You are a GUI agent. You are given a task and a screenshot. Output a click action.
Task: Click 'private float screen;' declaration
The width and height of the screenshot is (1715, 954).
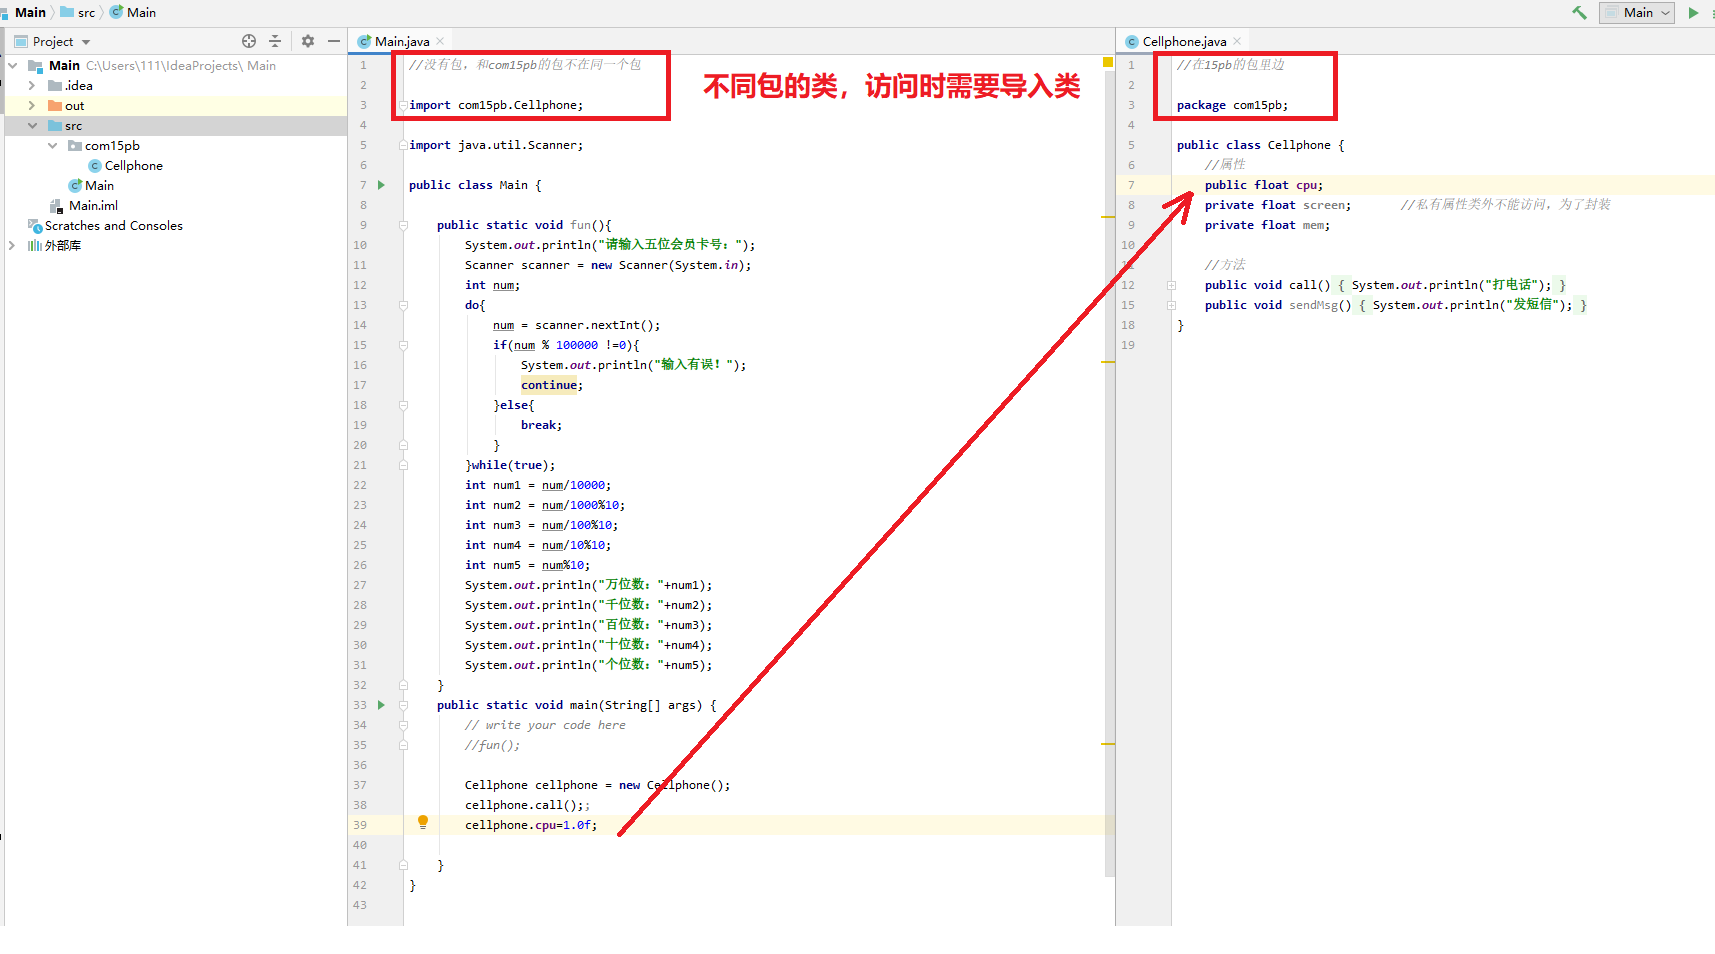[x=1278, y=205]
